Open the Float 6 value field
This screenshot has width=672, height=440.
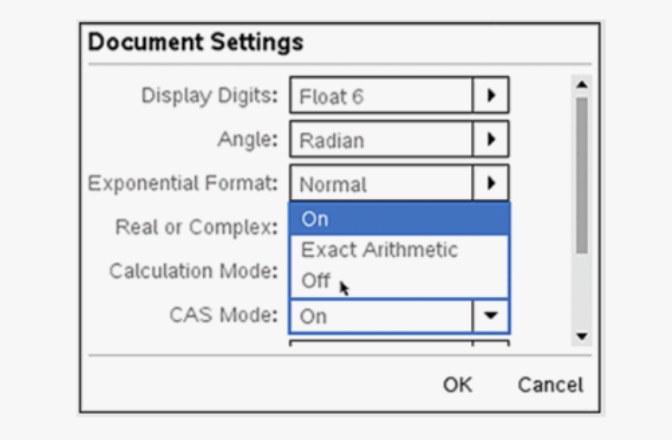click(x=381, y=95)
